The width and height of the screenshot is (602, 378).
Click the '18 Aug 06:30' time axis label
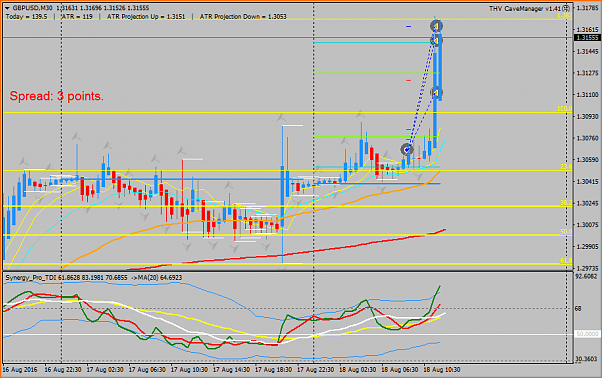(x=400, y=370)
